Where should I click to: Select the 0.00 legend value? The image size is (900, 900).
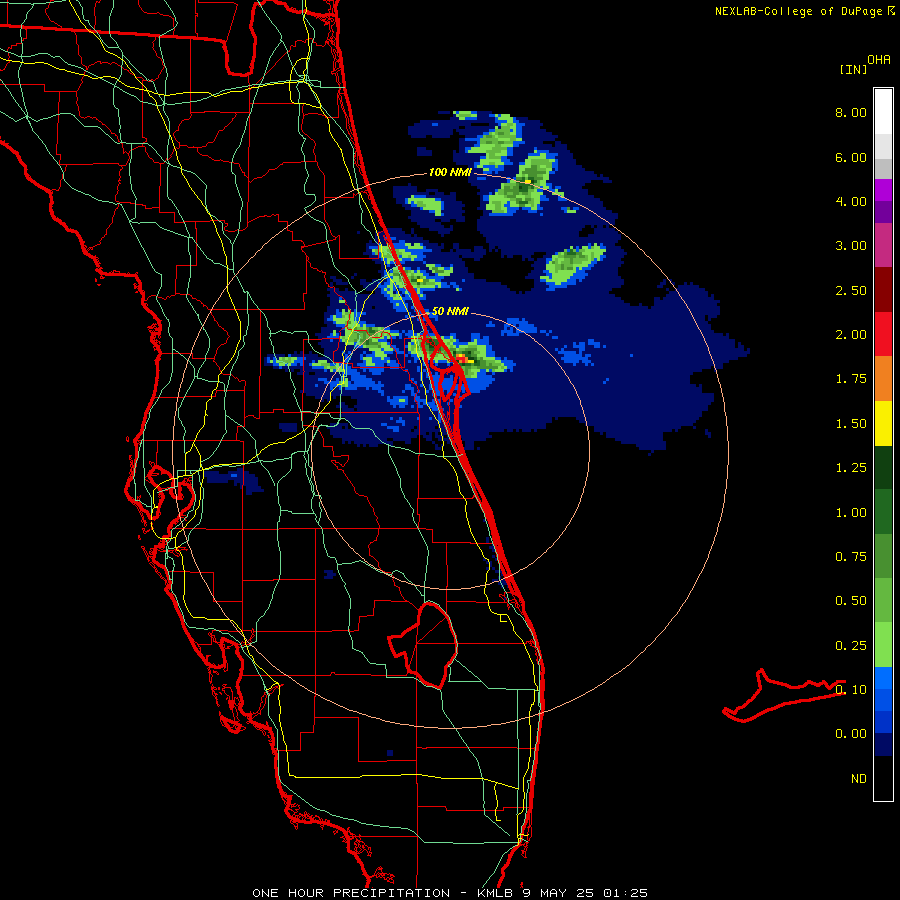point(851,734)
